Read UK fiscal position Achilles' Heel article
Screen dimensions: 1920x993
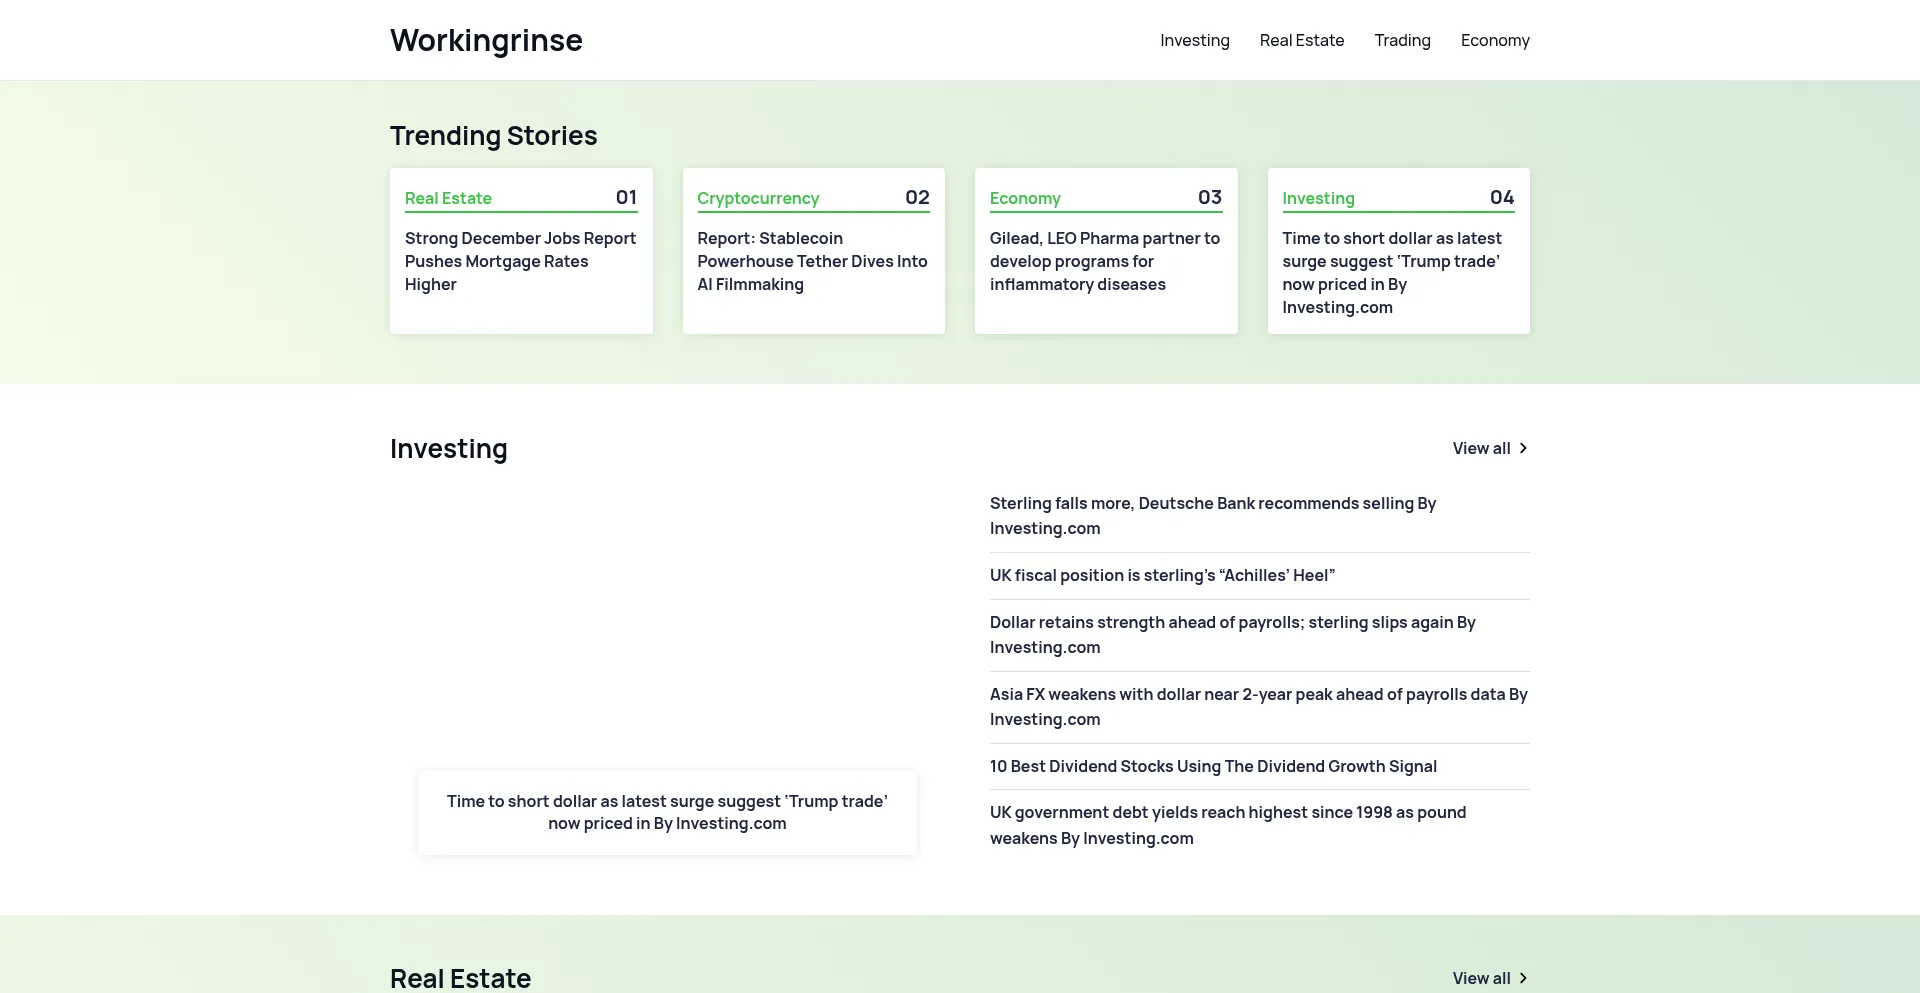(x=1162, y=575)
